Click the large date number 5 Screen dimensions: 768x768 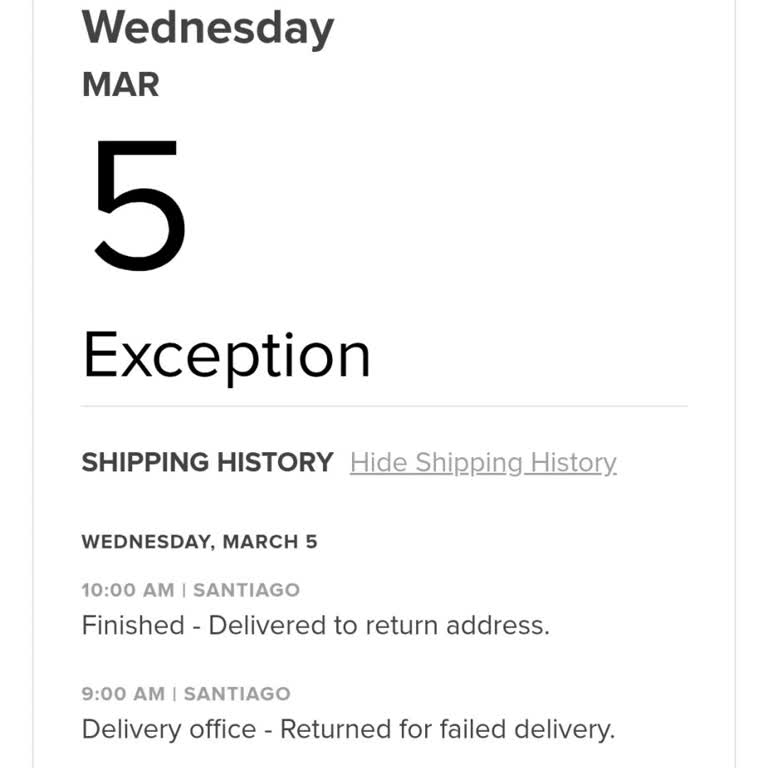coord(139,207)
